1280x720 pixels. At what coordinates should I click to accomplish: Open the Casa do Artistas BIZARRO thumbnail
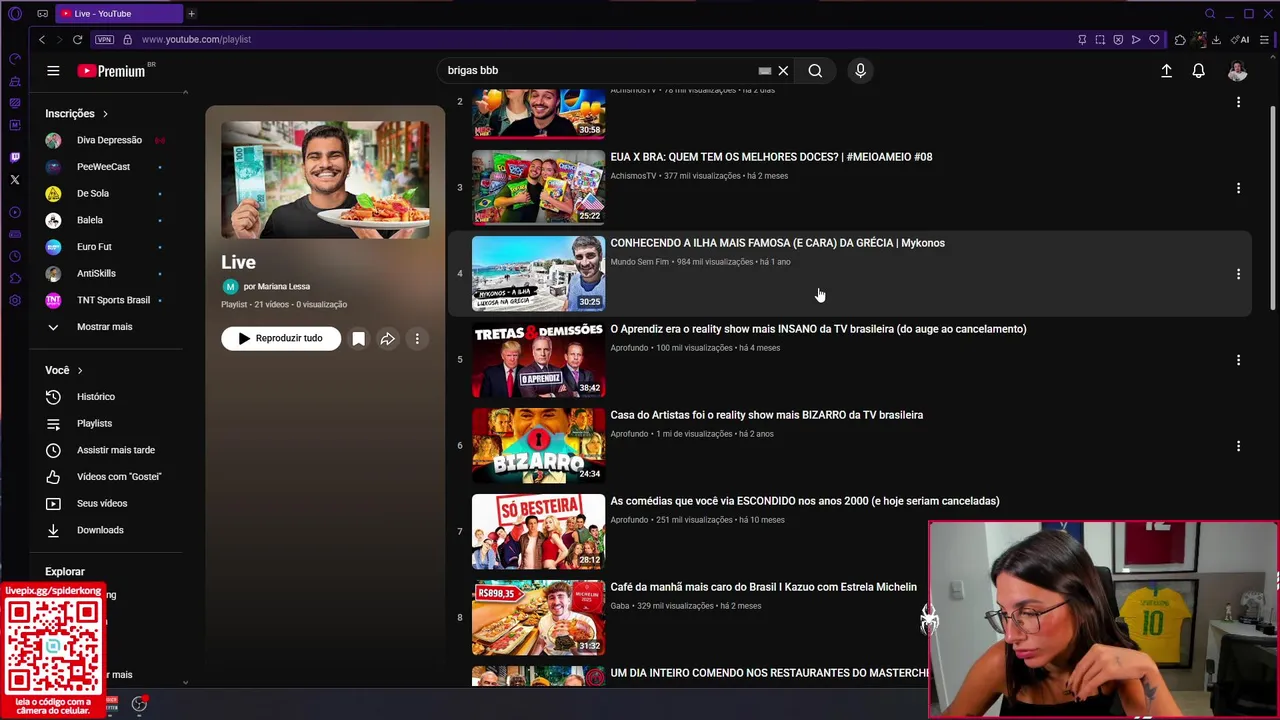(538, 446)
